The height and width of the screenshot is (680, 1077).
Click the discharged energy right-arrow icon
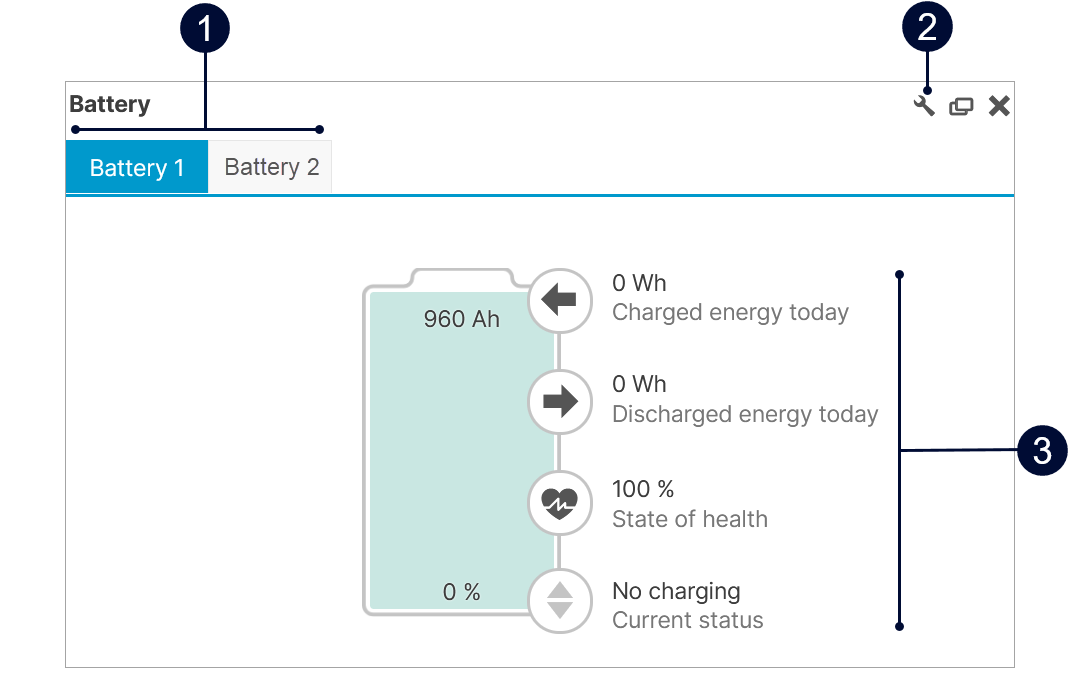point(560,401)
